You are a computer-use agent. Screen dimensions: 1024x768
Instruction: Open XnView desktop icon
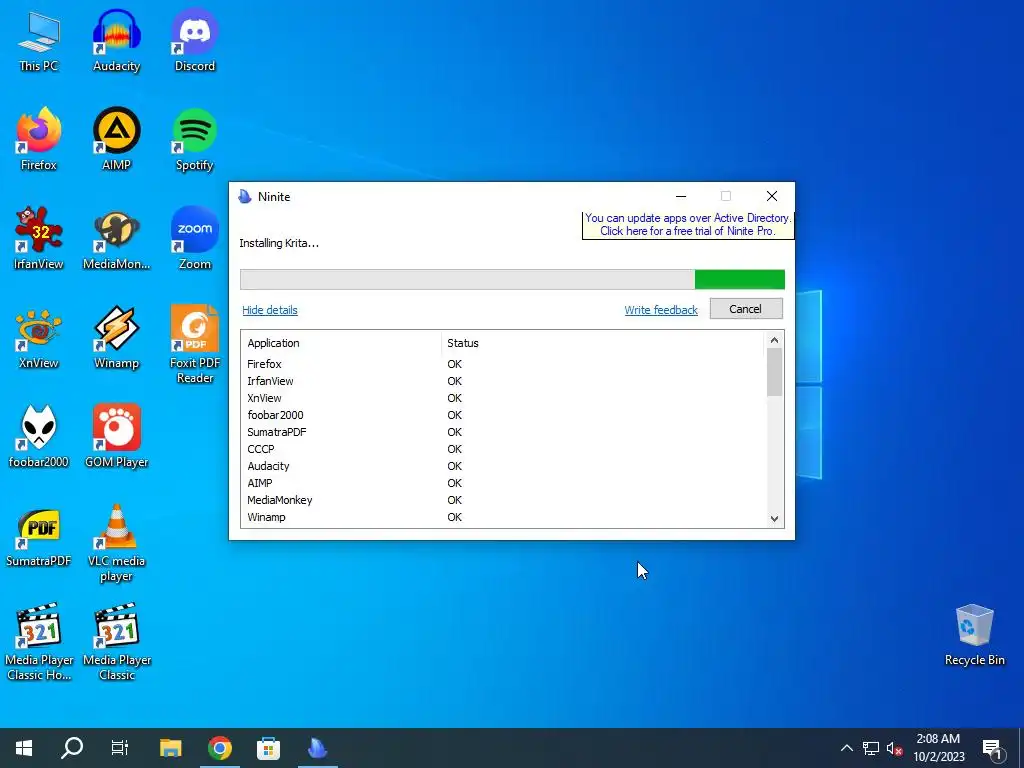(39, 338)
